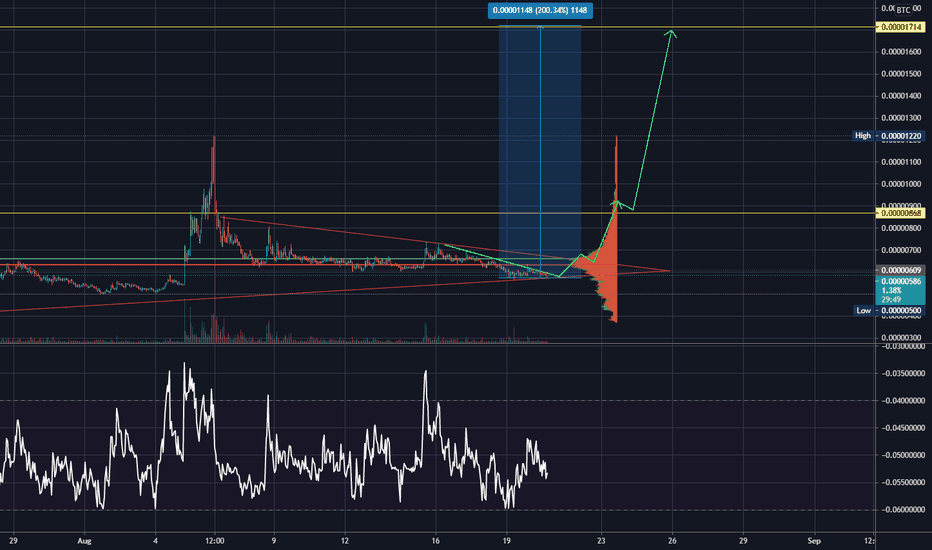The height and width of the screenshot is (550, 932).
Task: Click the -0.06000000 indicator axis value
Action: click(x=902, y=510)
